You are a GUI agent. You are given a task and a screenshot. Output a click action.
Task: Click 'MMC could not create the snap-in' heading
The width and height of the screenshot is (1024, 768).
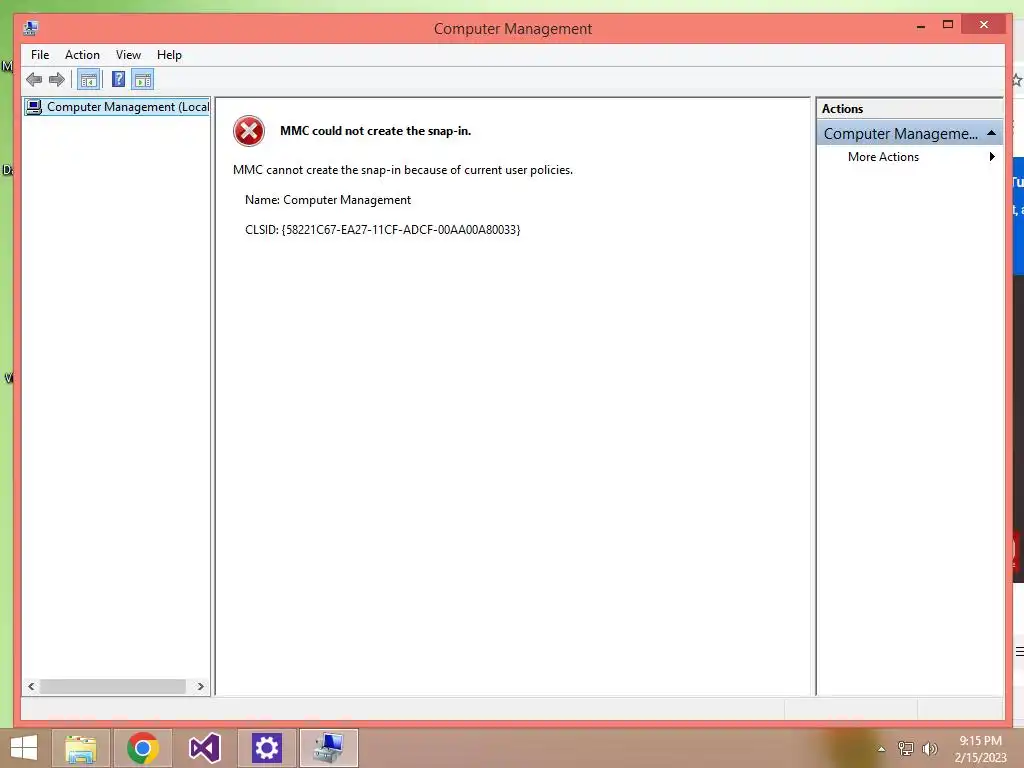point(376,131)
